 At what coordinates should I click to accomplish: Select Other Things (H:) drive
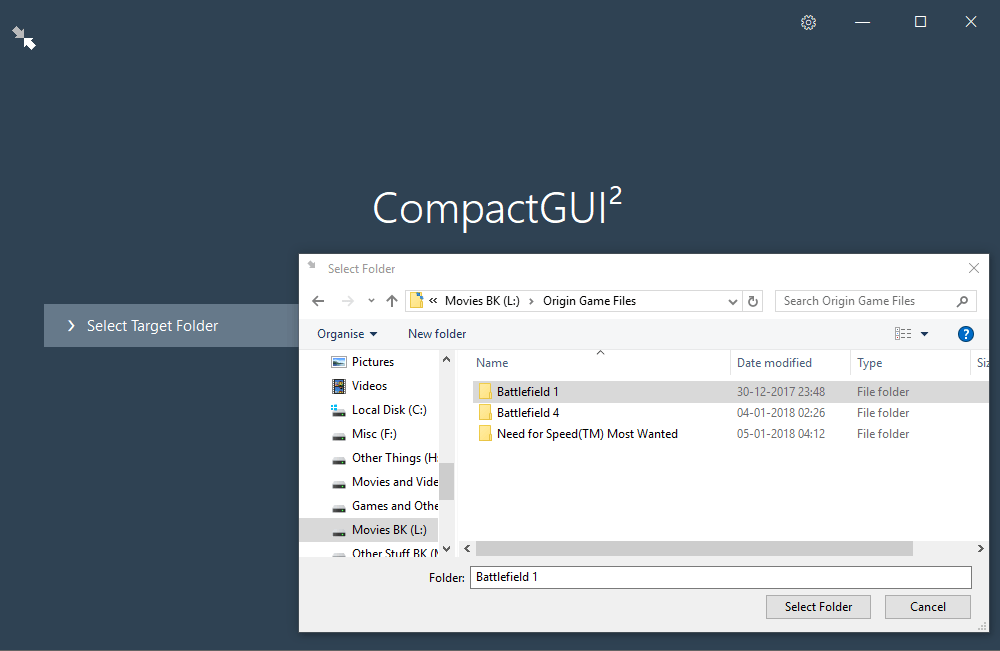(394, 458)
